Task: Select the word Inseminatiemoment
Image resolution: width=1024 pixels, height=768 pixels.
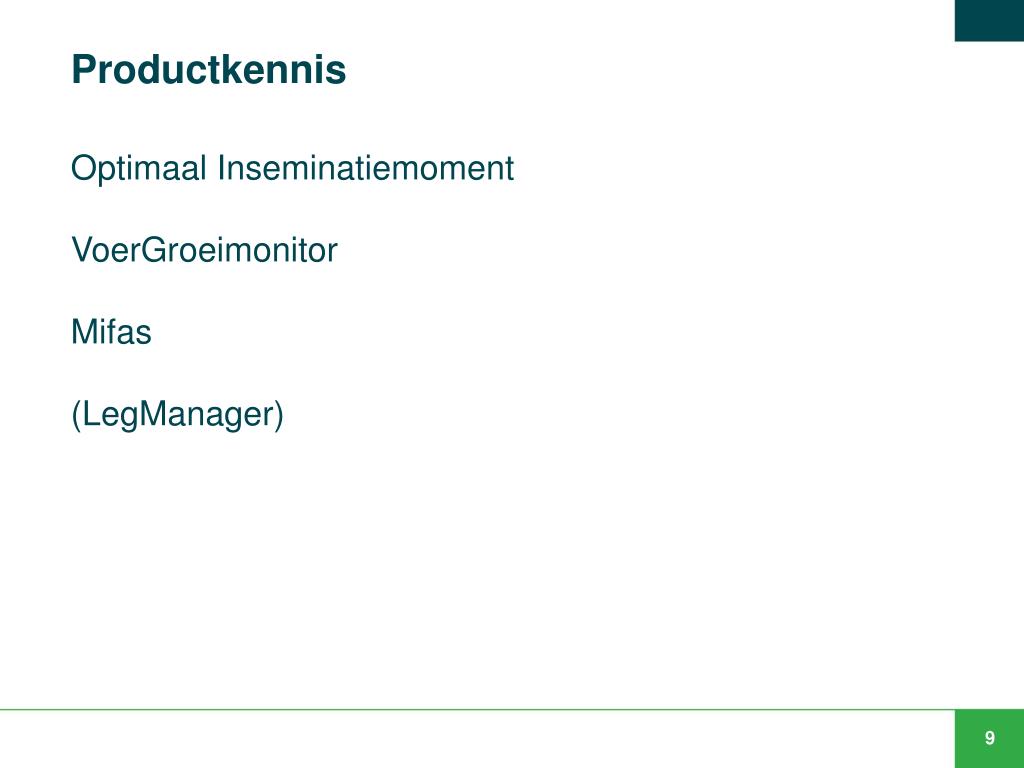Action: (x=366, y=168)
